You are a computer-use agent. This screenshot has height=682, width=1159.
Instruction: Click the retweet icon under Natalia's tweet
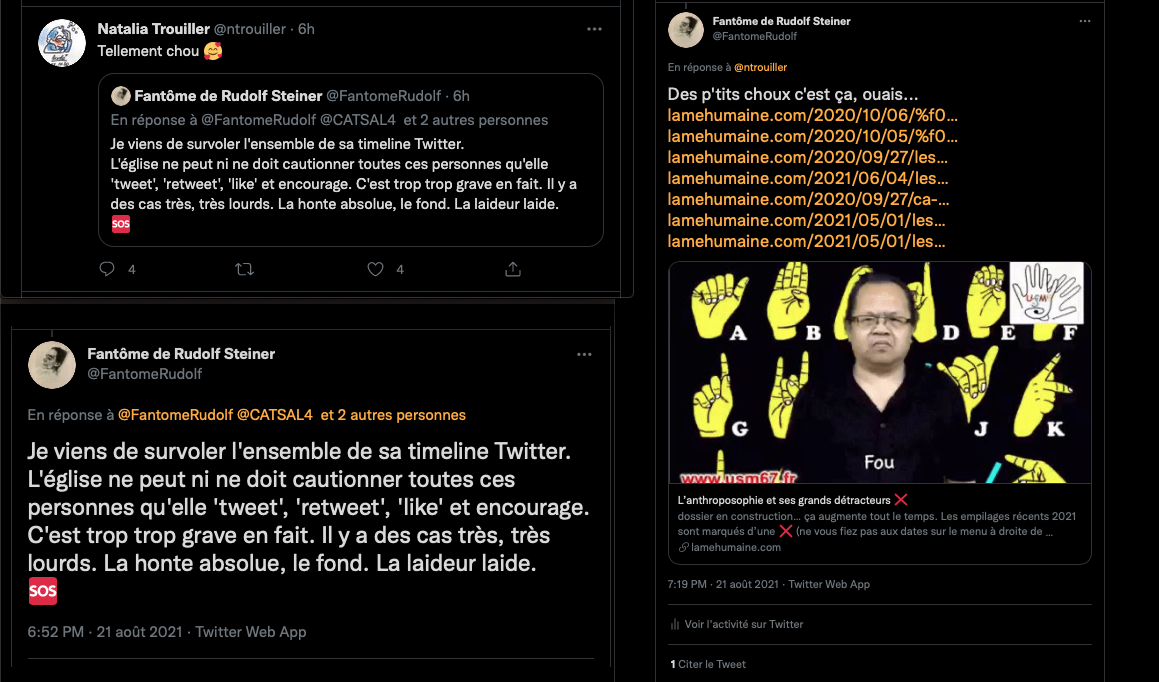[x=243, y=269]
